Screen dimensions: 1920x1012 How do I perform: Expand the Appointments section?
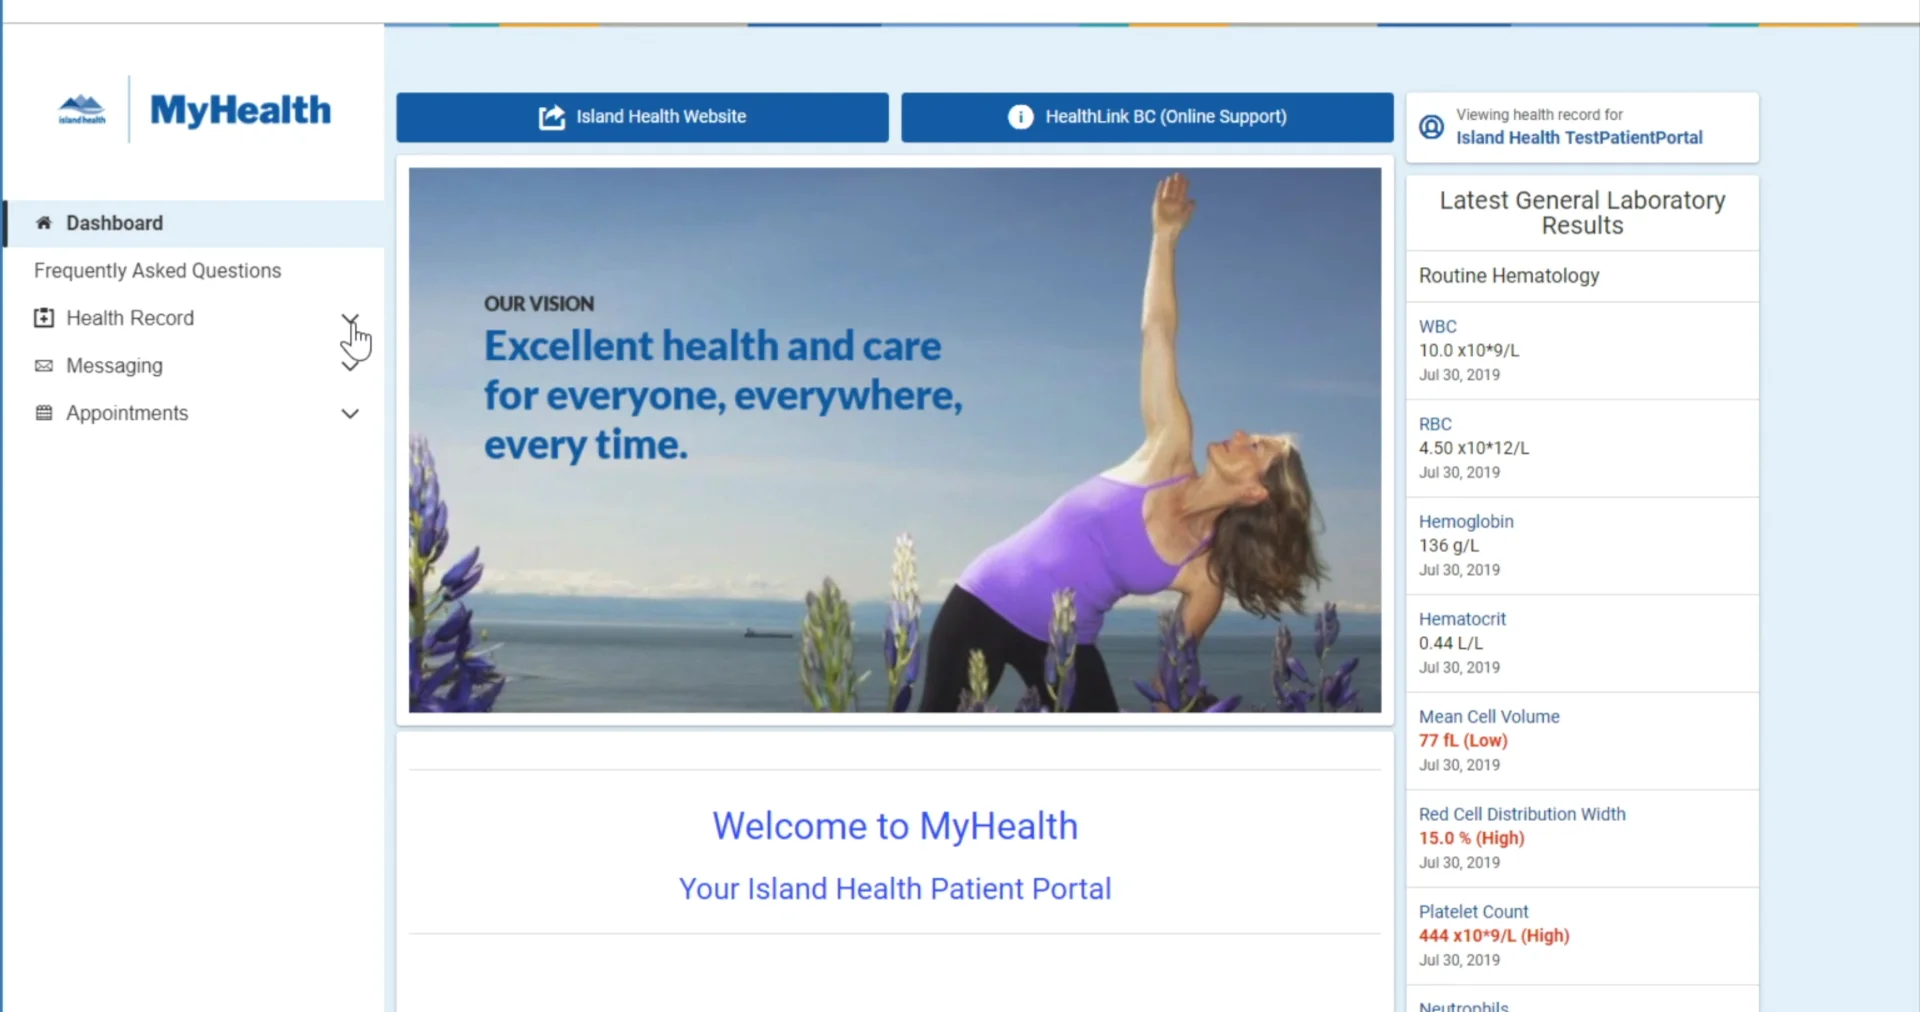[350, 413]
